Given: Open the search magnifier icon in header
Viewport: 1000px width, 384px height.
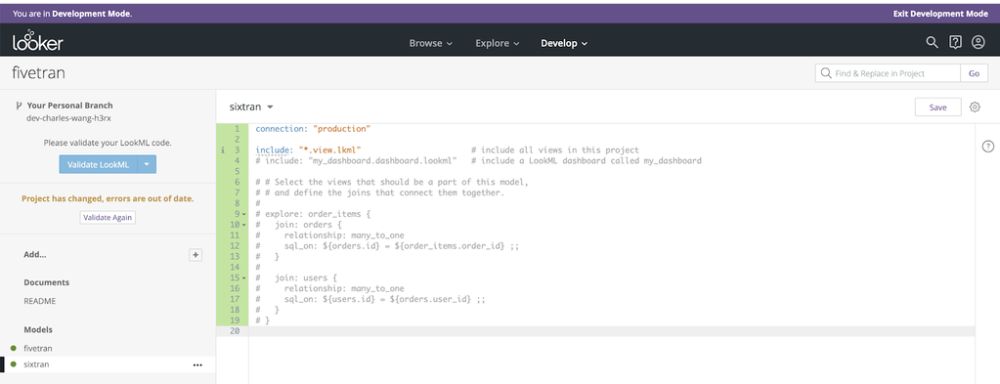Looking at the screenshot, I should click(932, 42).
